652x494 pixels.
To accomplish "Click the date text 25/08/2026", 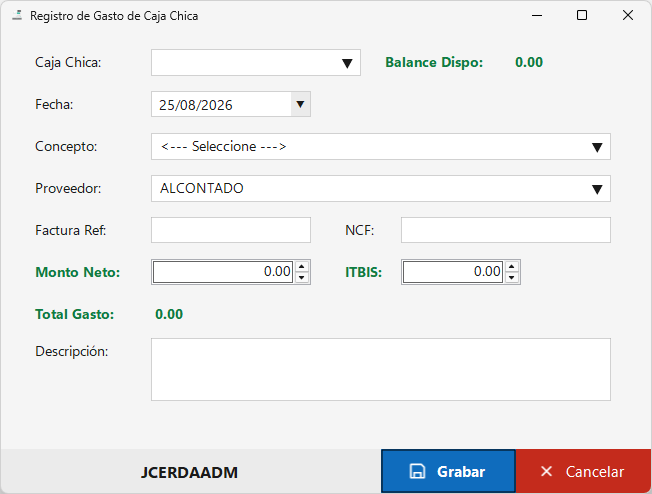I will (x=195, y=105).
